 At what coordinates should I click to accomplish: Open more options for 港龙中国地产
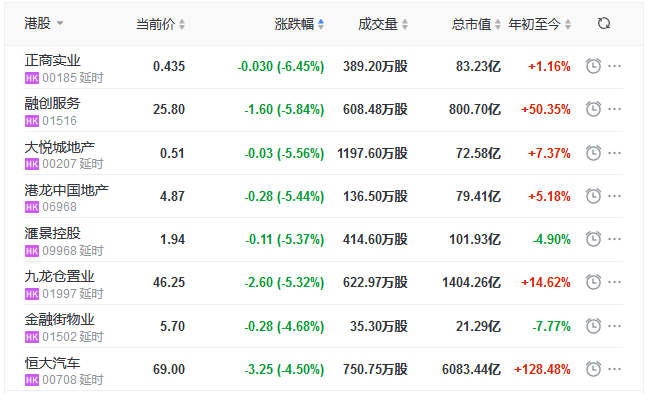pyautogui.click(x=615, y=196)
